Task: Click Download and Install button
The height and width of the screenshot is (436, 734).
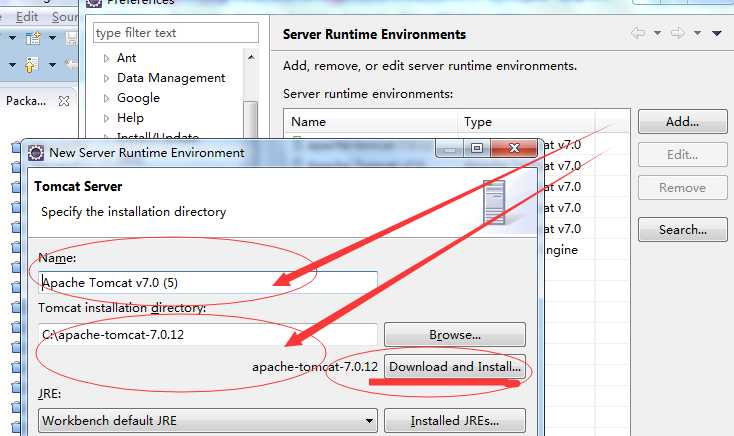Action: tap(455, 367)
